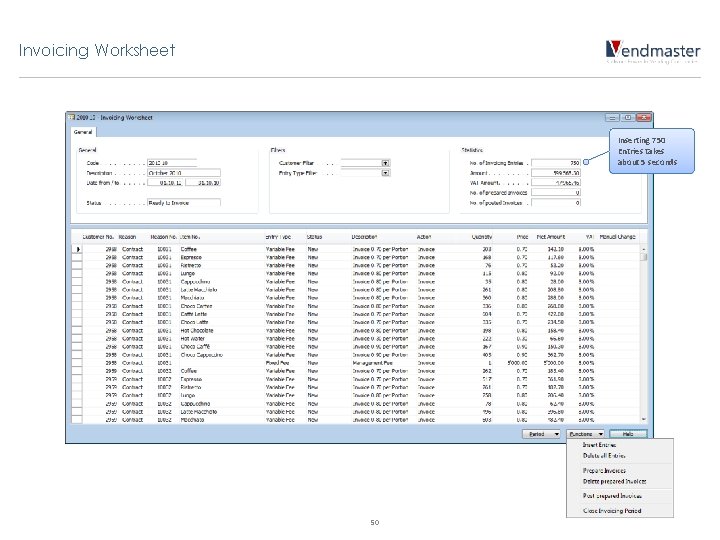
Task: Click 'Fixed Fee' entry type cell
Action: [277, 363]
